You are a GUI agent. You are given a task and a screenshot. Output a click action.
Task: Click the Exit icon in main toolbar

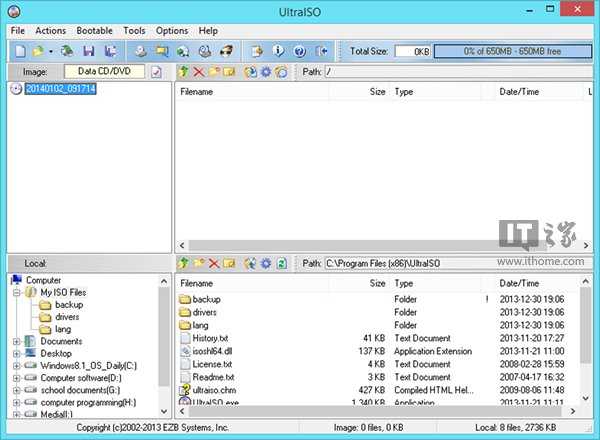point(321,51)
